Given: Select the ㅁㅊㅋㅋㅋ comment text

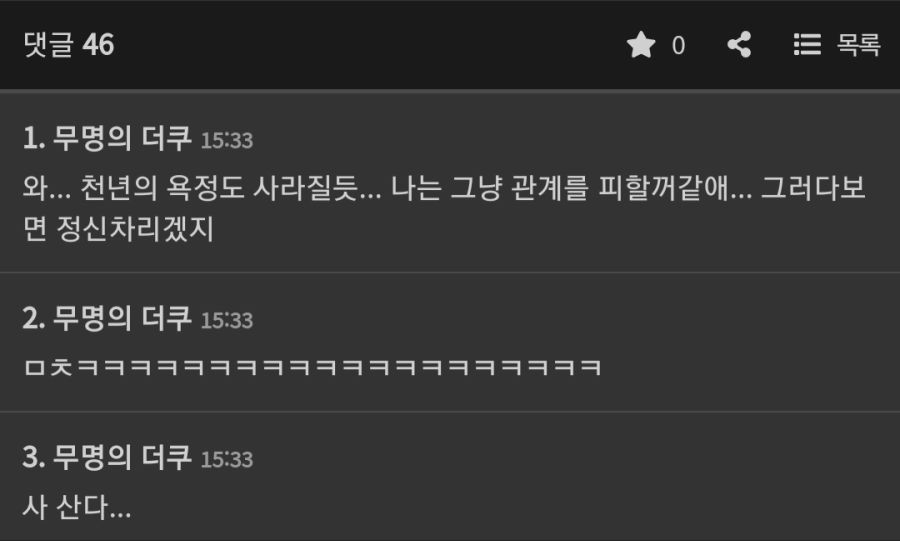Looking at the screenshot, I should [312, 367].
